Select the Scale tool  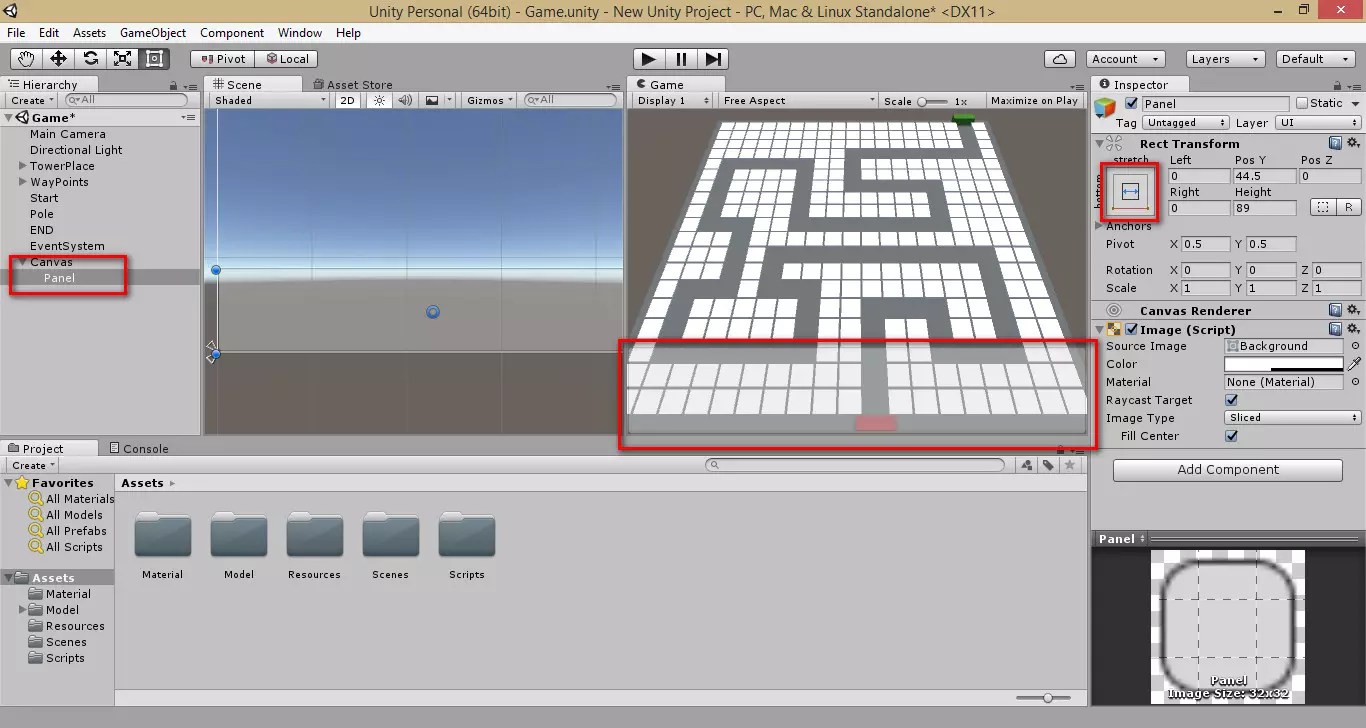click(x=123, y=59)
